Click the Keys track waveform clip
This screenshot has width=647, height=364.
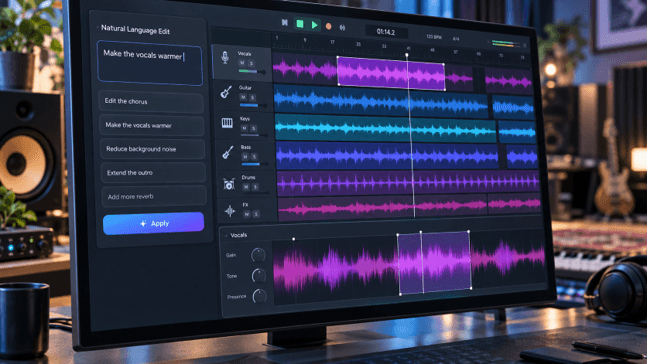tap(386, 128)
